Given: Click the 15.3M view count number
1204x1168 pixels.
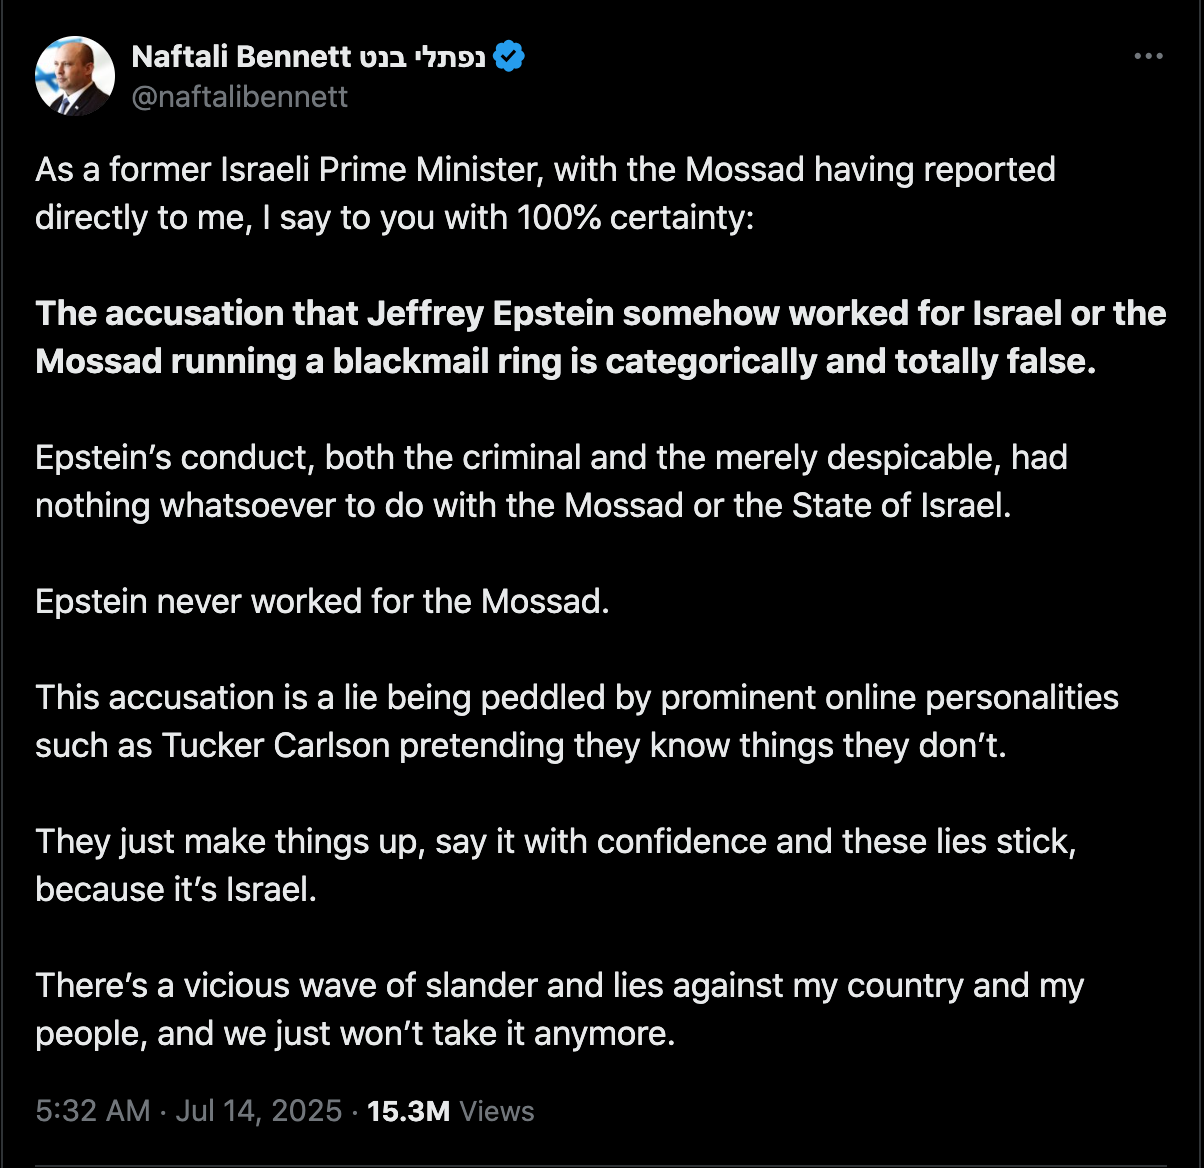Looking at the screenshot, I should click(x=409, y=1111).
